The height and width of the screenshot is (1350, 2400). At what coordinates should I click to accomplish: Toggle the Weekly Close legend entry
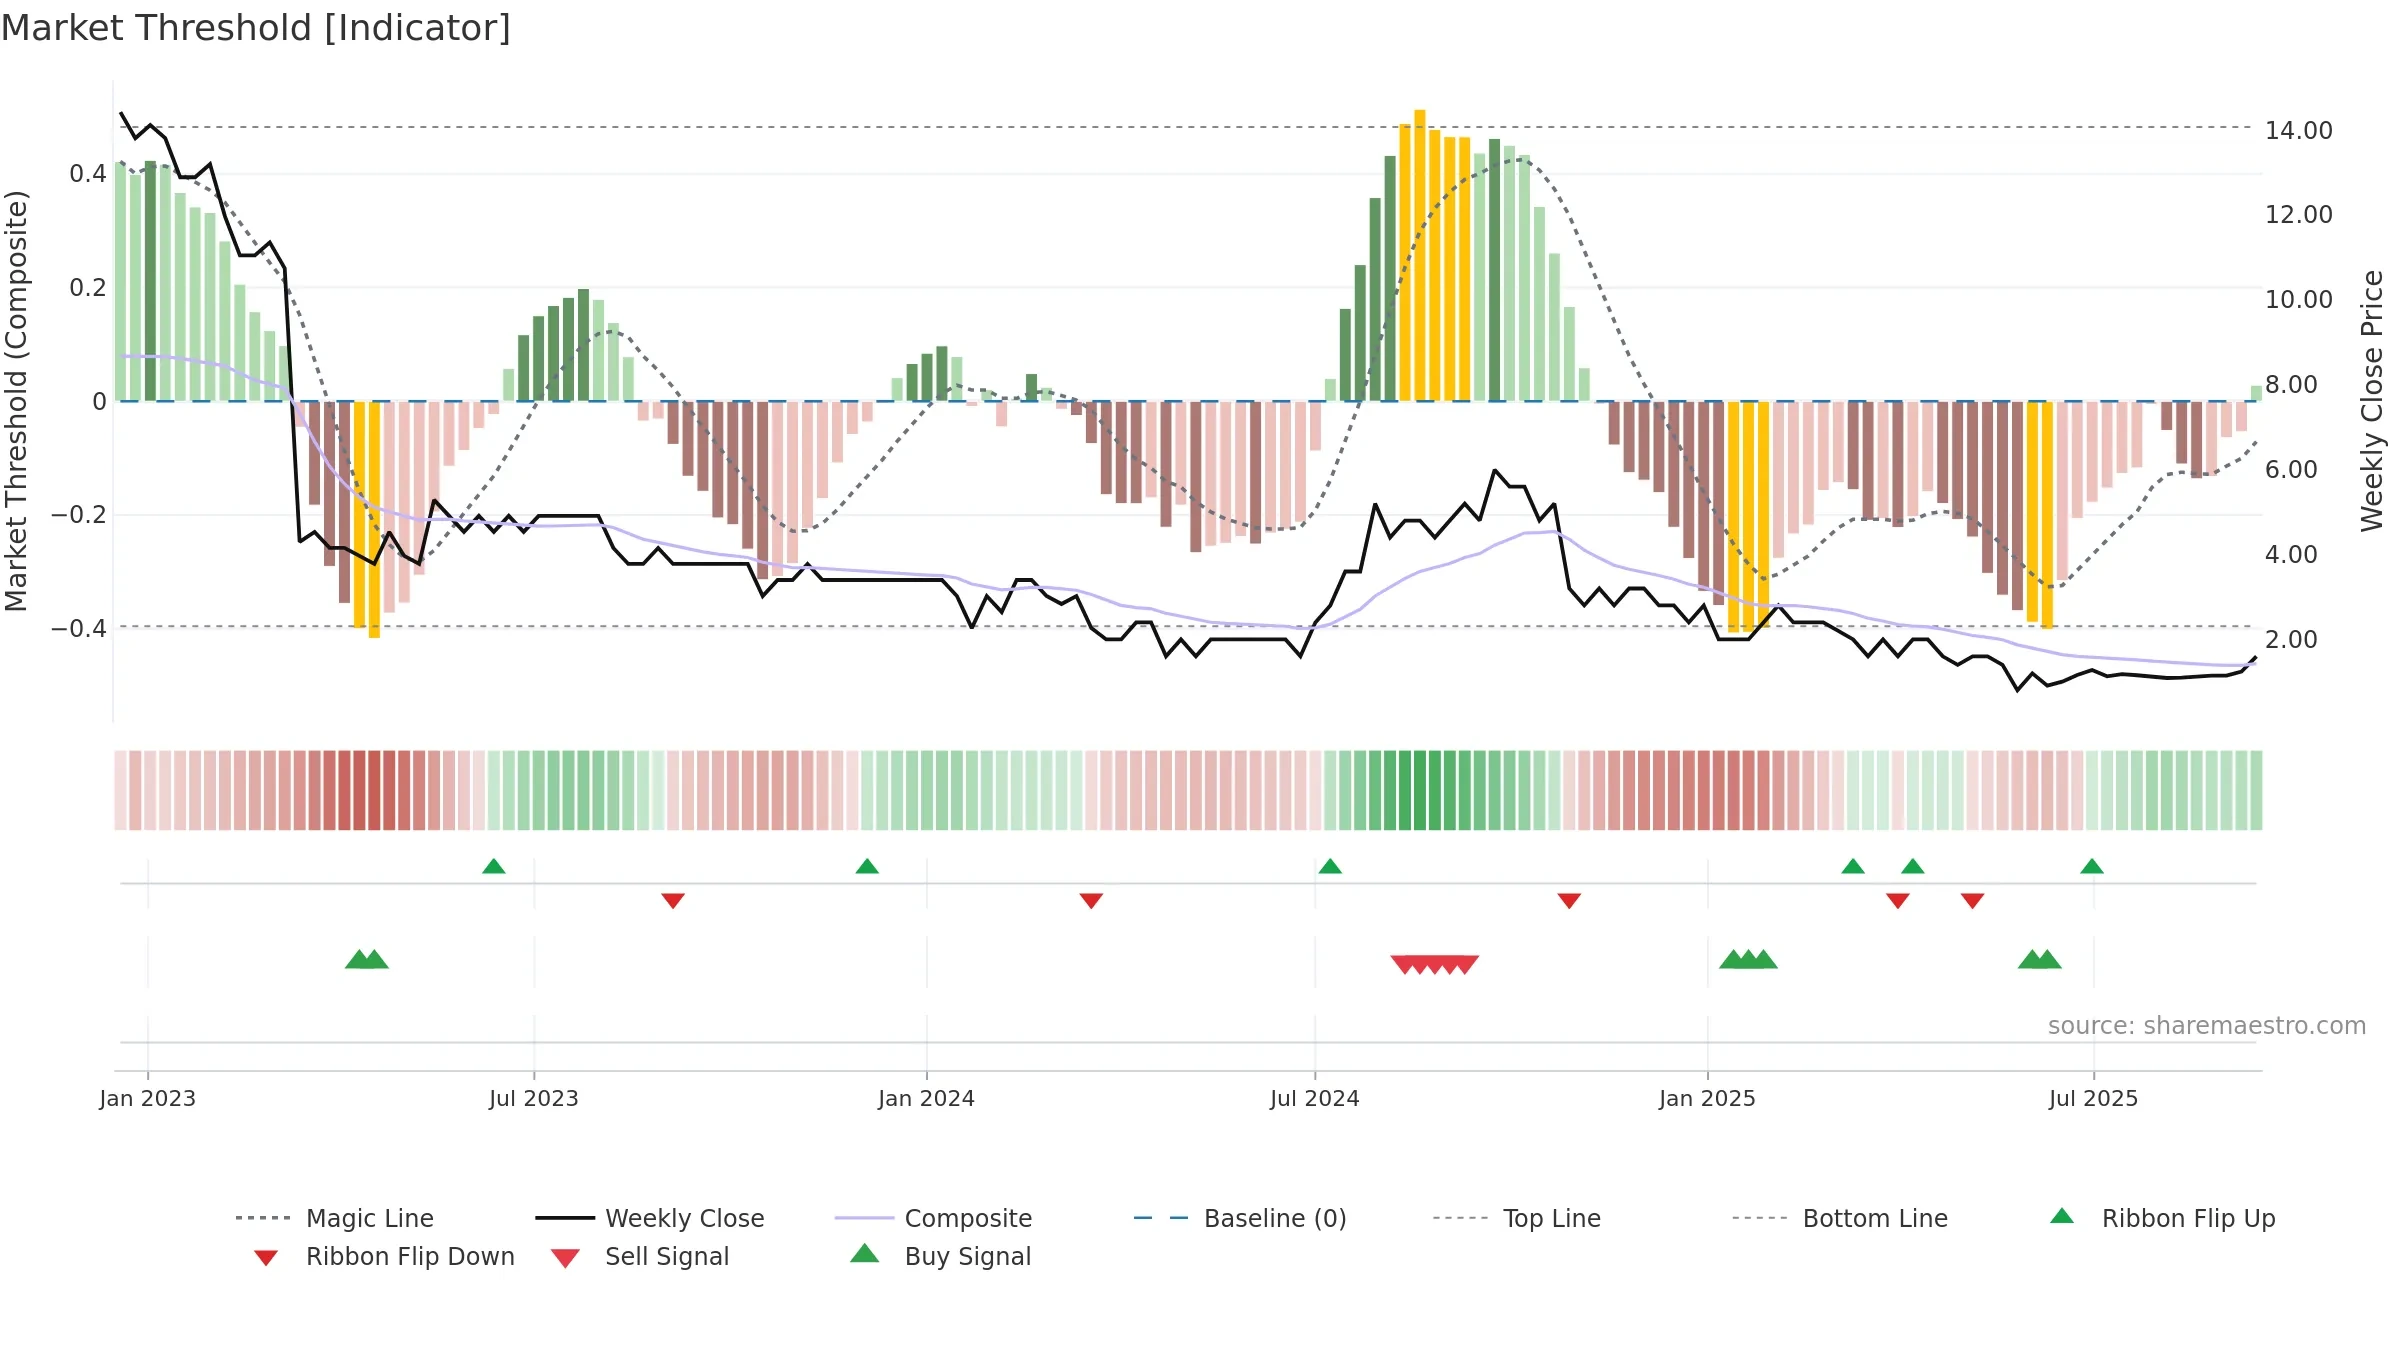650,1218
